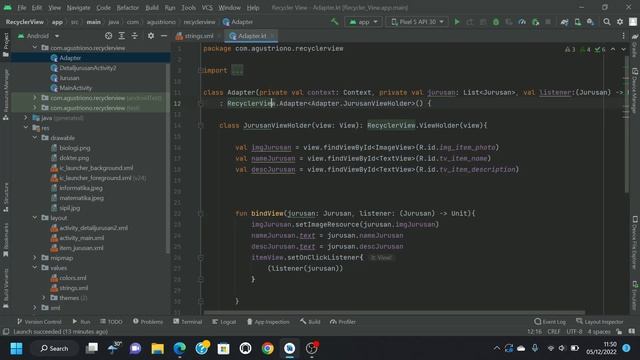Click the Windows Start button
The image size is (640, 360).
[16, 348]
